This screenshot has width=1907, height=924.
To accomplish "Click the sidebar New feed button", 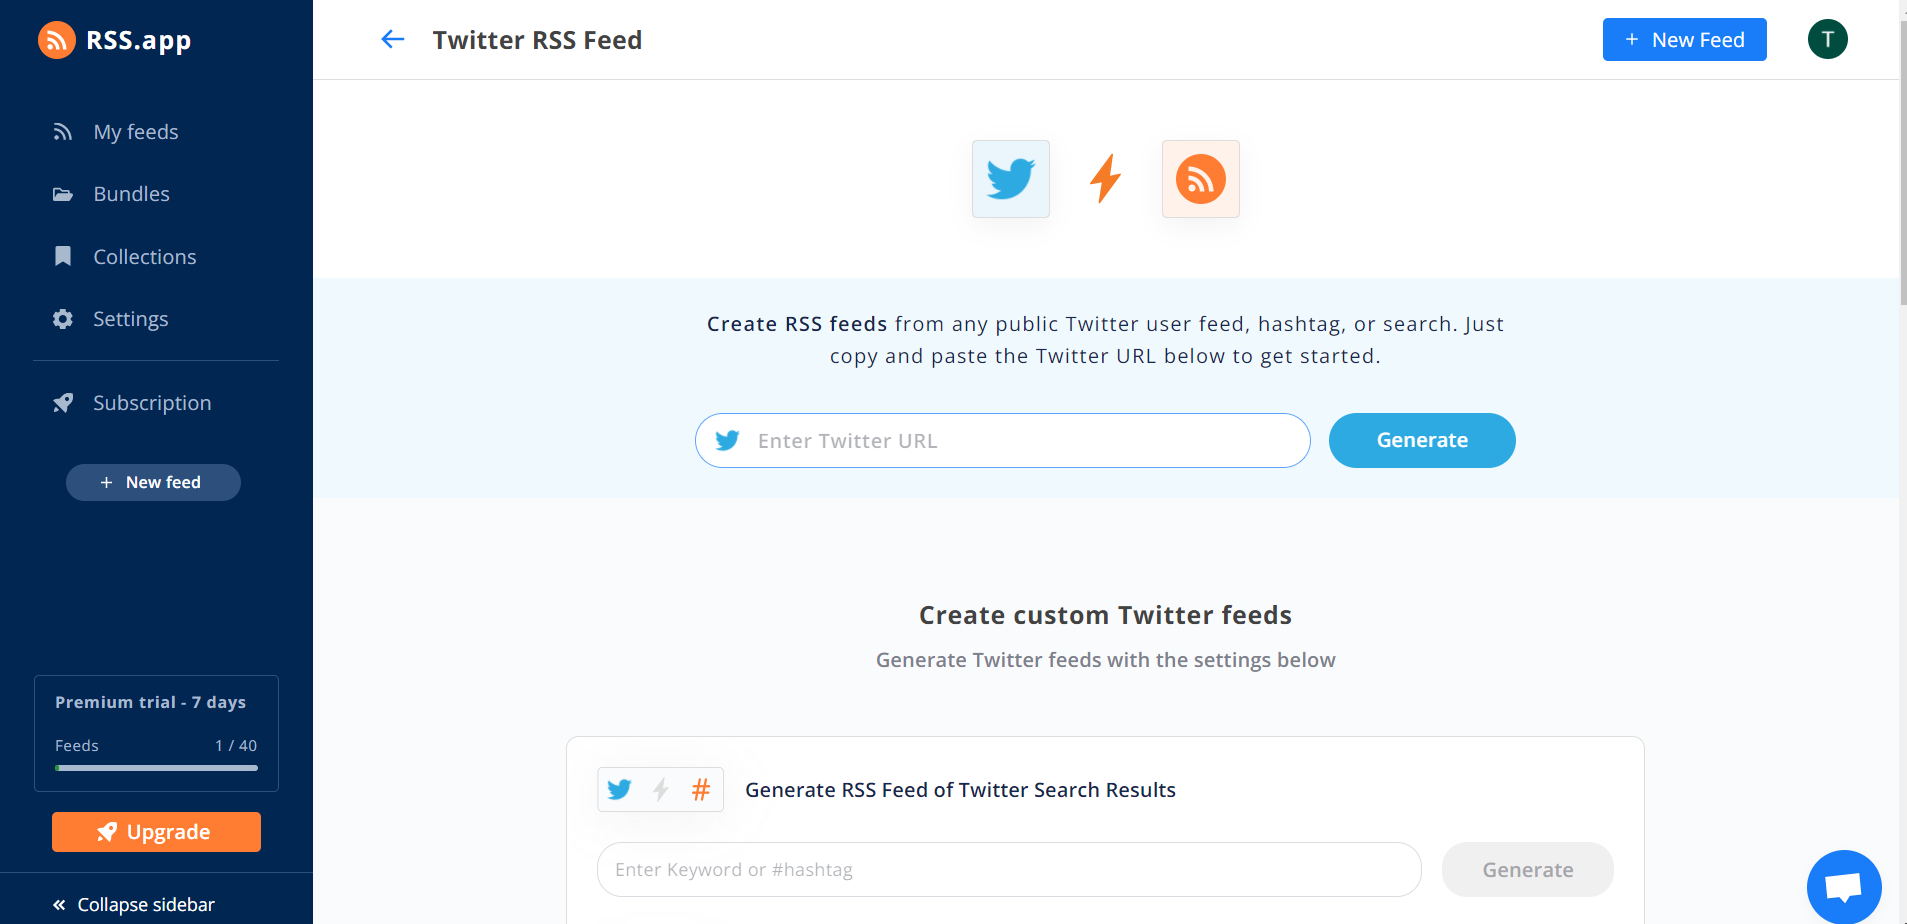I will [153, 482].
